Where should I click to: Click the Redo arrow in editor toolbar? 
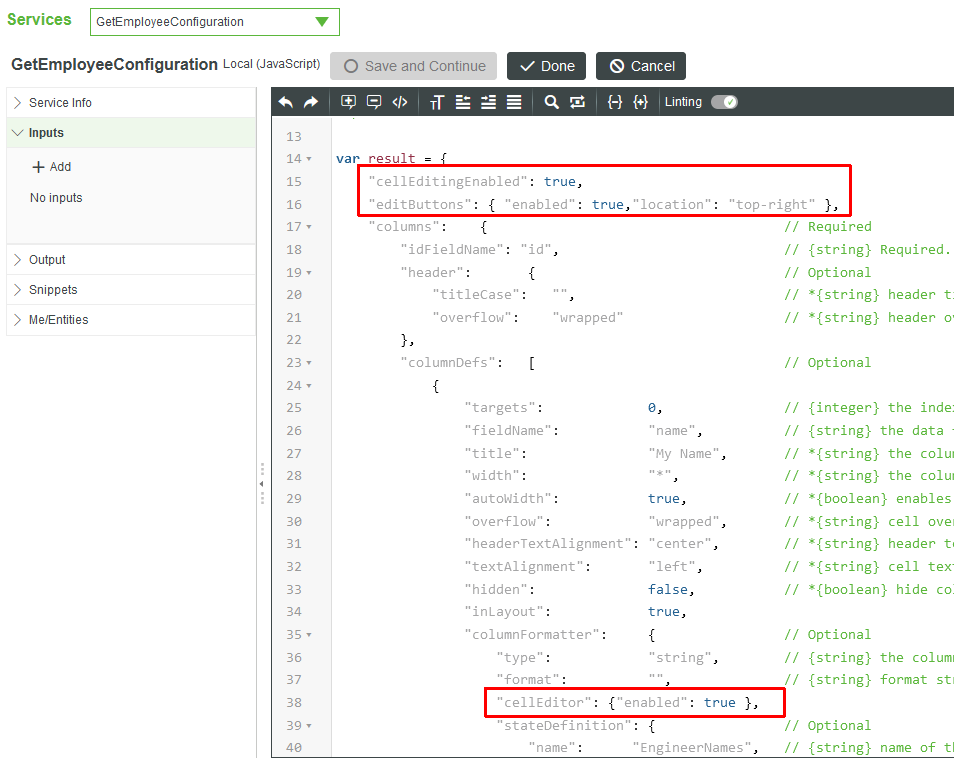pyautogui.click(x=311, y=102)
